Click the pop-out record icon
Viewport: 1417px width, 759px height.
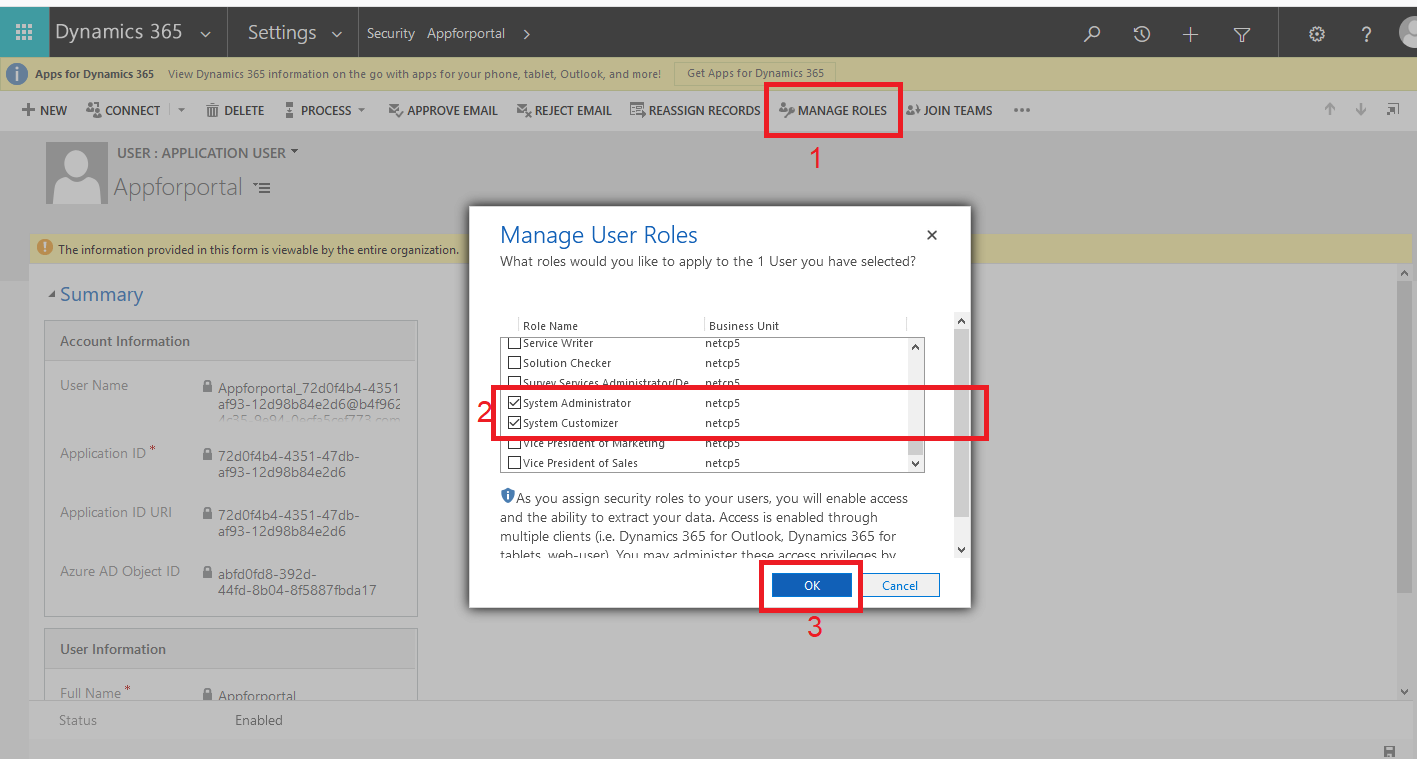(x=1392, y=110)
